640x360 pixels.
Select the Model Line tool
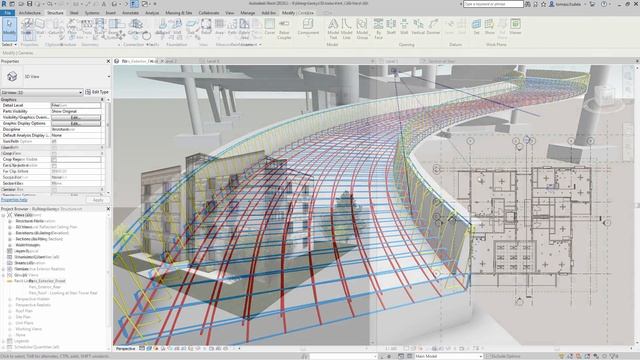(347, 29)
